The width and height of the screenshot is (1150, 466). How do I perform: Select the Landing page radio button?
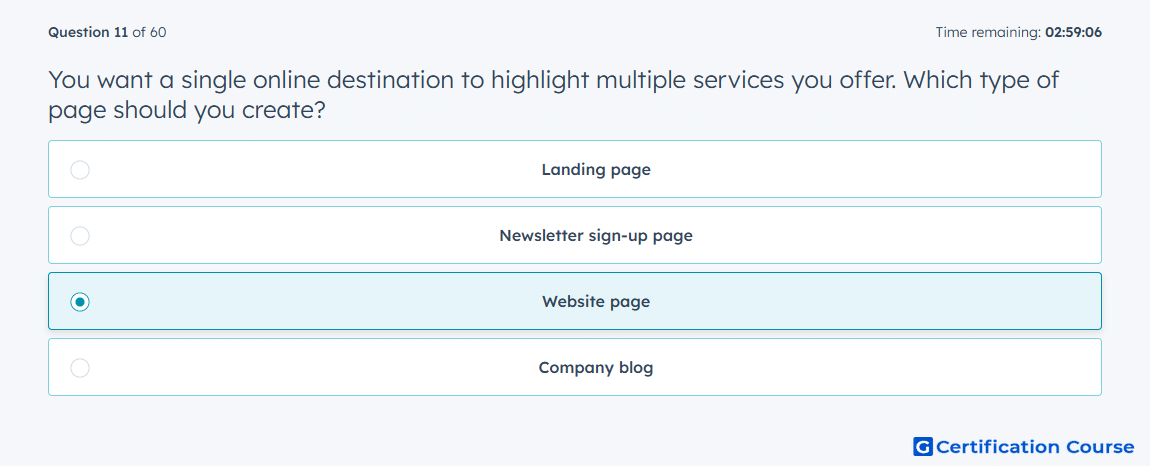click(x=80, y=170)
